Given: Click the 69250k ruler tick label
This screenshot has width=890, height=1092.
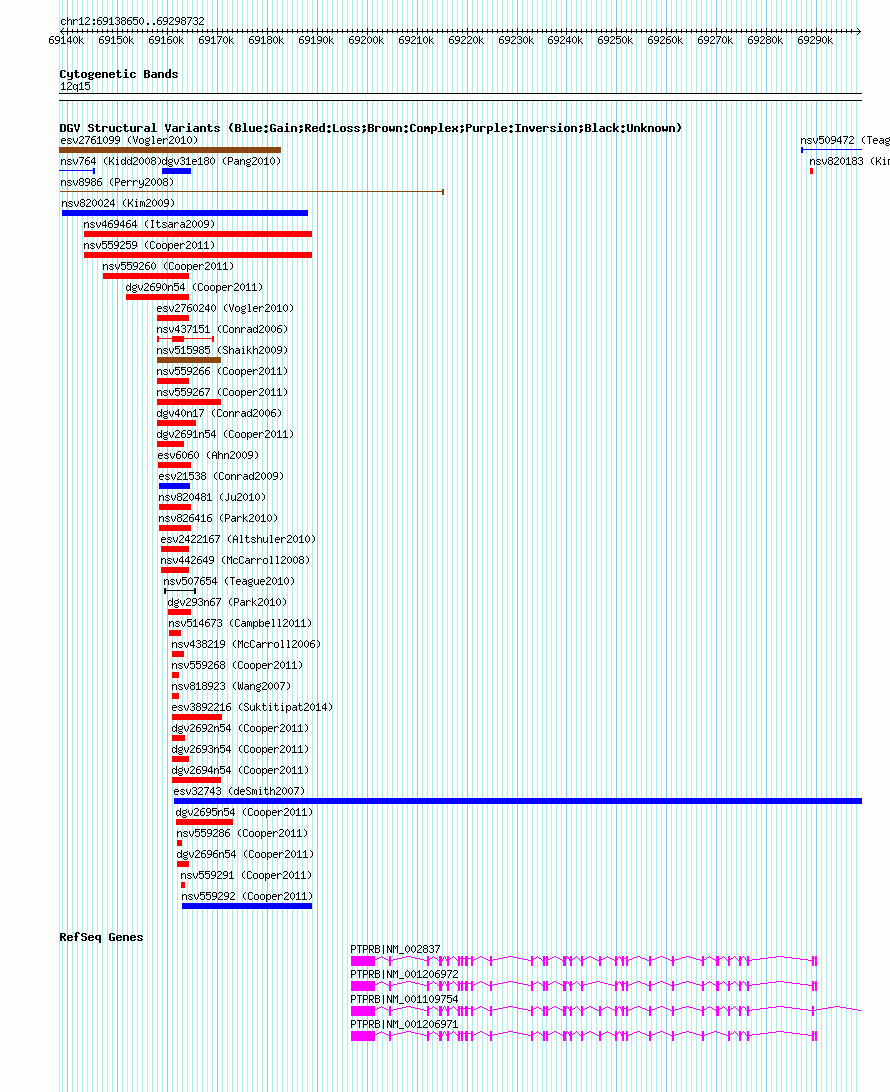Looking at the screenshot, I should pyautogui.click(x=615, y=40).
